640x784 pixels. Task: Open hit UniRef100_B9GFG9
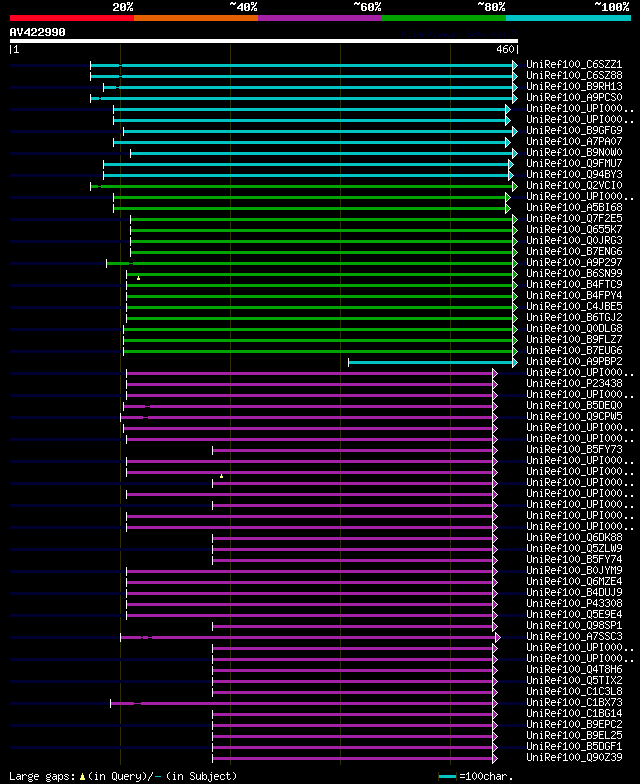click(x=574, y=130)
